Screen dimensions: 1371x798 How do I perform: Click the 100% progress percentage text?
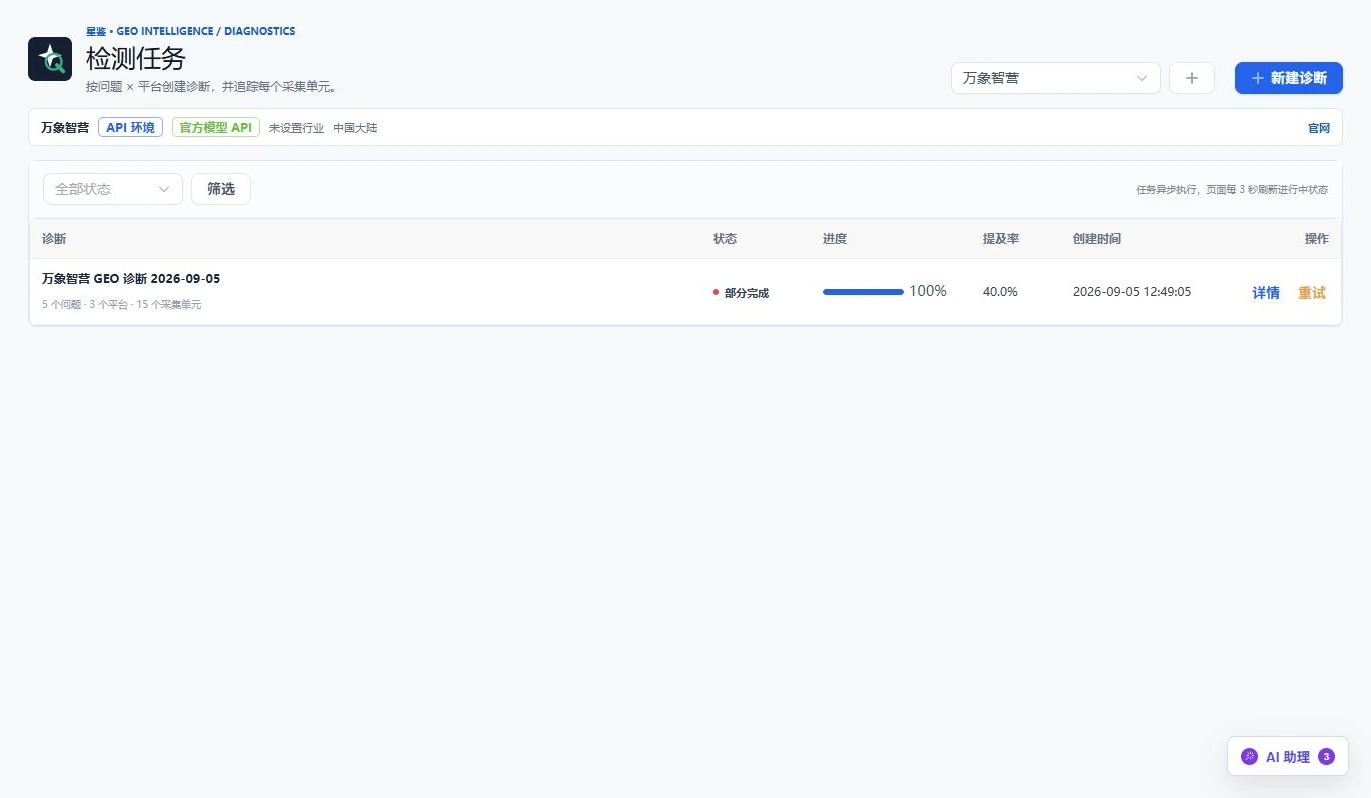(928, 291)
